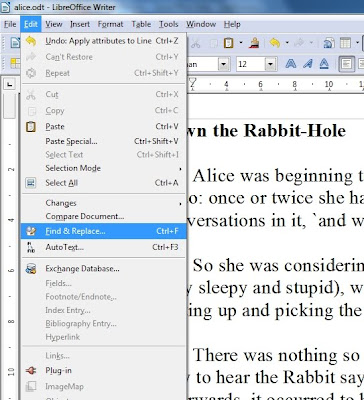Click the Bibliography Entry... menu entry

tap(103, 323)
